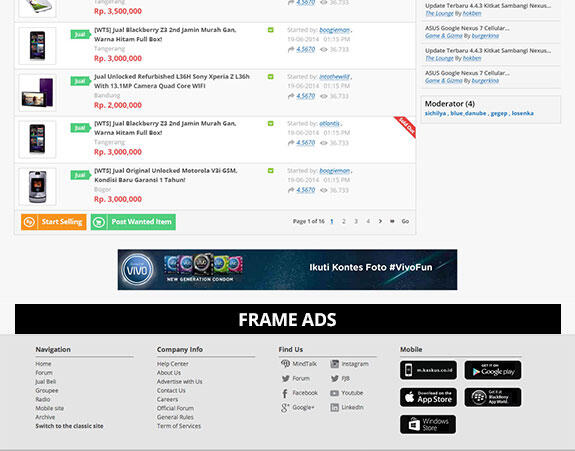Screen dimensions: 575x451
Task: Open moderator blue_danube profile
Action: (x=468, y=113)
